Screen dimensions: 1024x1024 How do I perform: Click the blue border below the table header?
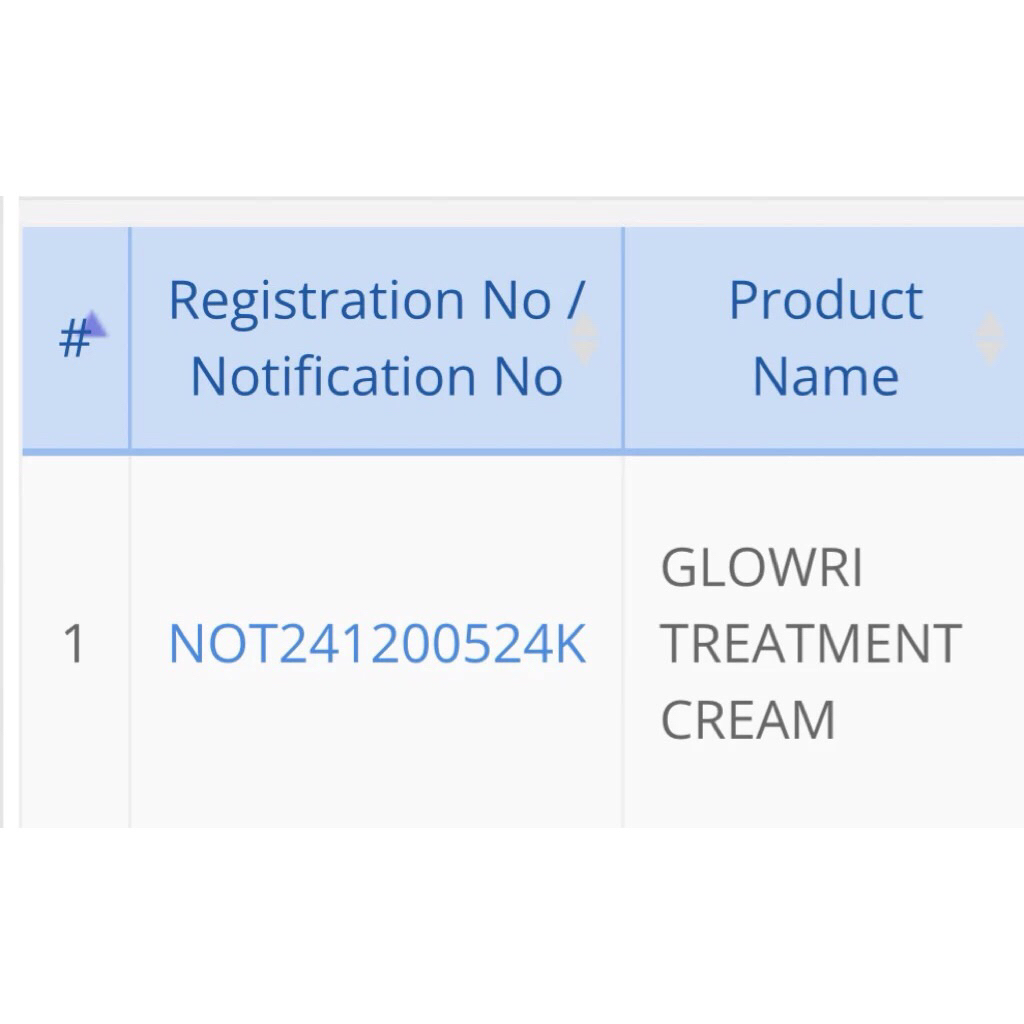(x=520, y=452)
